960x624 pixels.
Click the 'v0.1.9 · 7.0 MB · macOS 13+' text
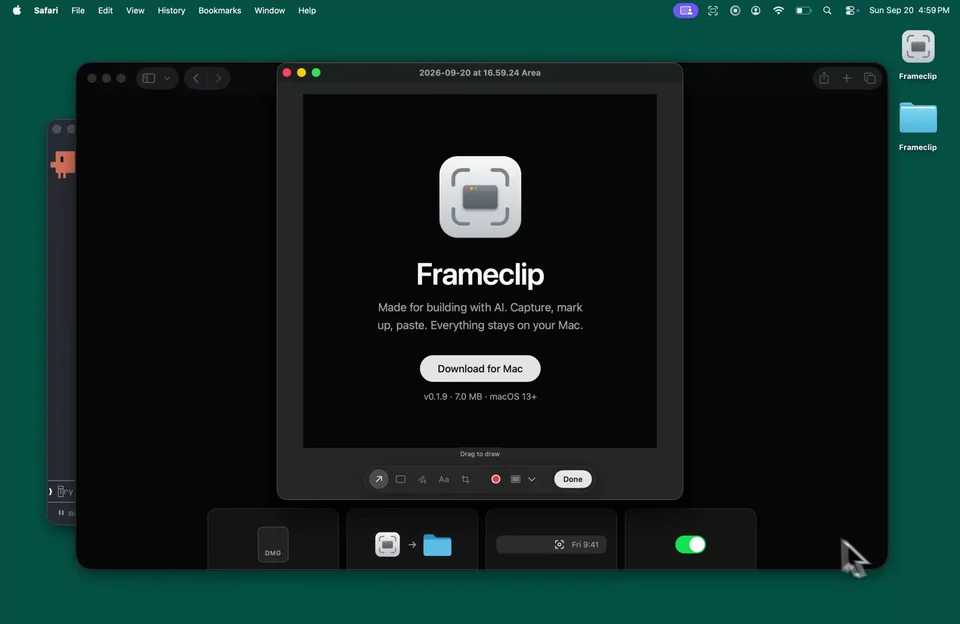(480, 396)
